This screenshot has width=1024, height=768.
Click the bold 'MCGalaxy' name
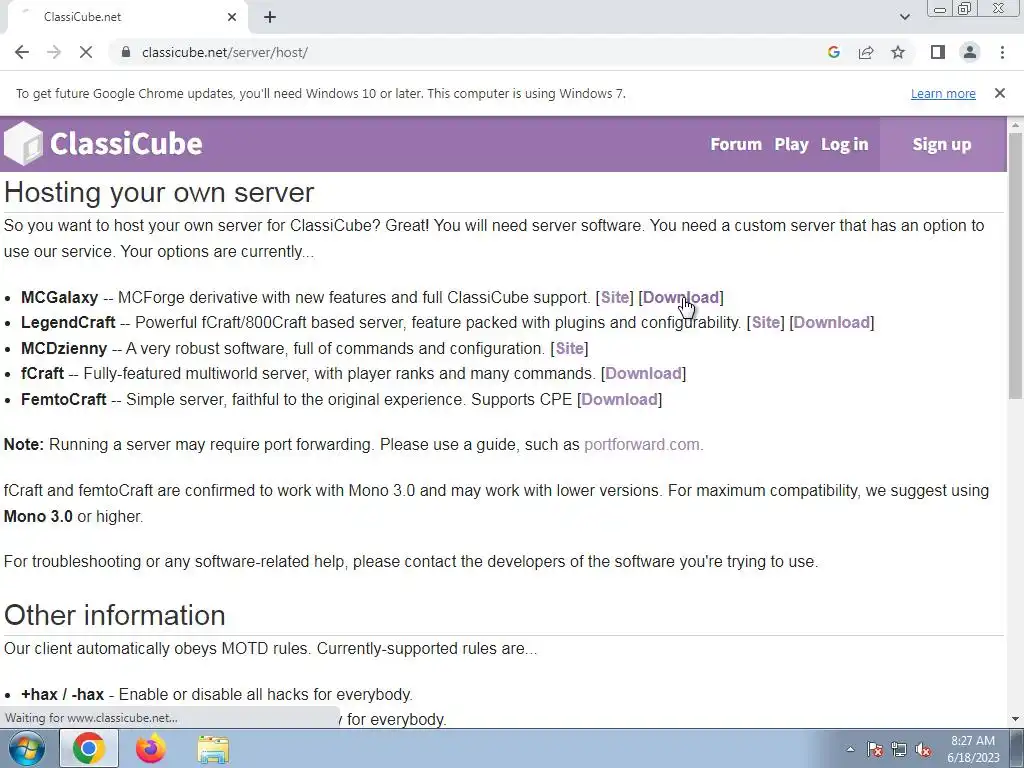(59, 298)
